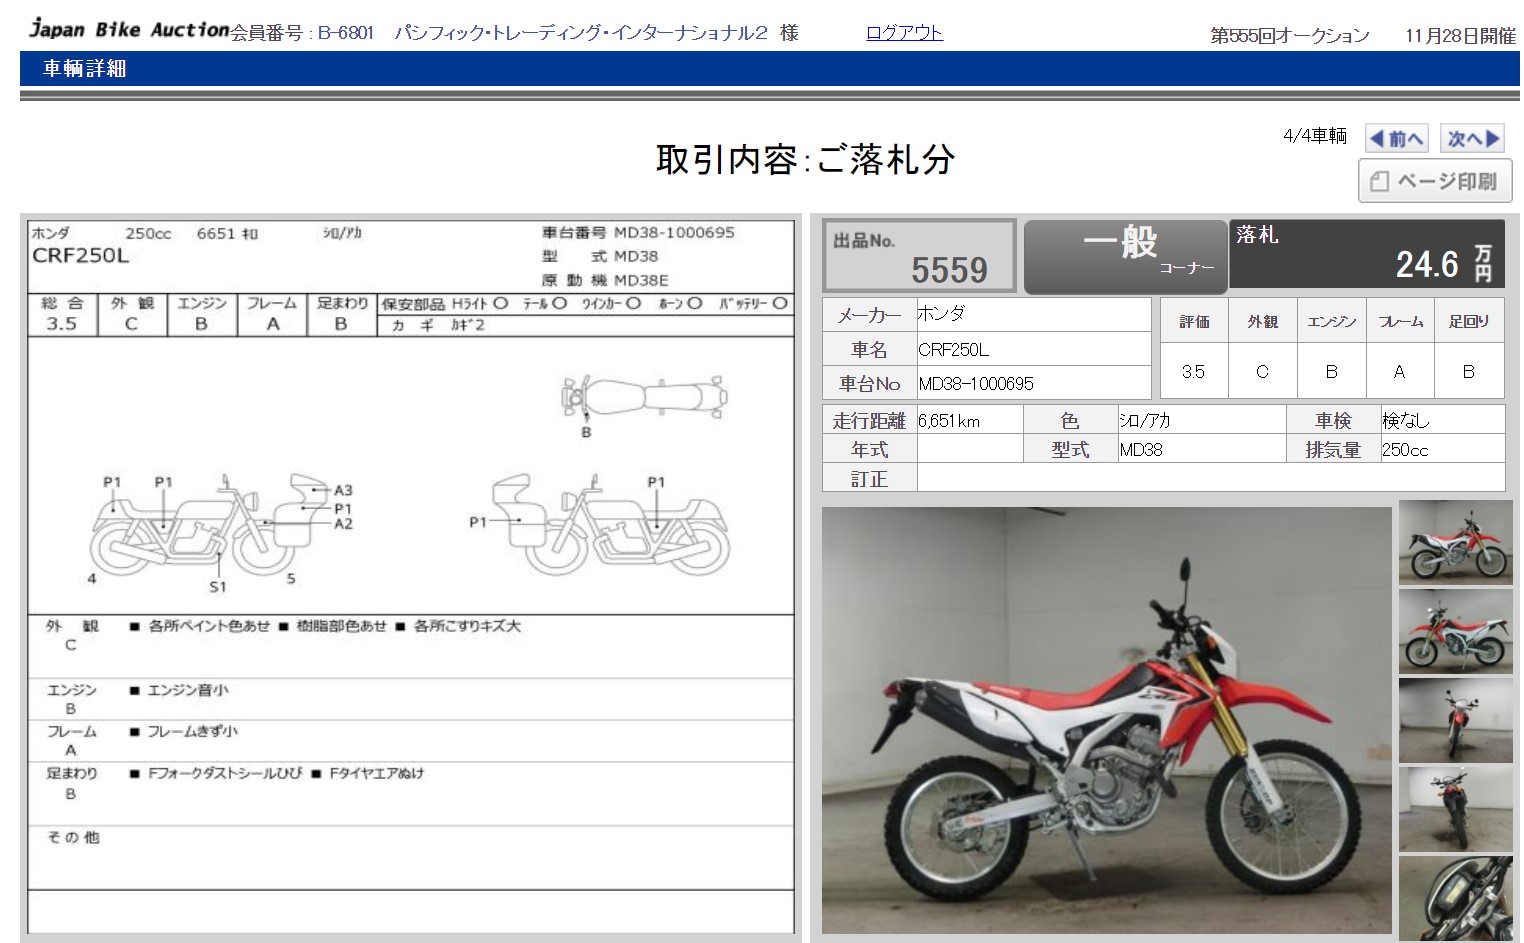Click the CRF250L model name on sheet

tap(81, 255)
